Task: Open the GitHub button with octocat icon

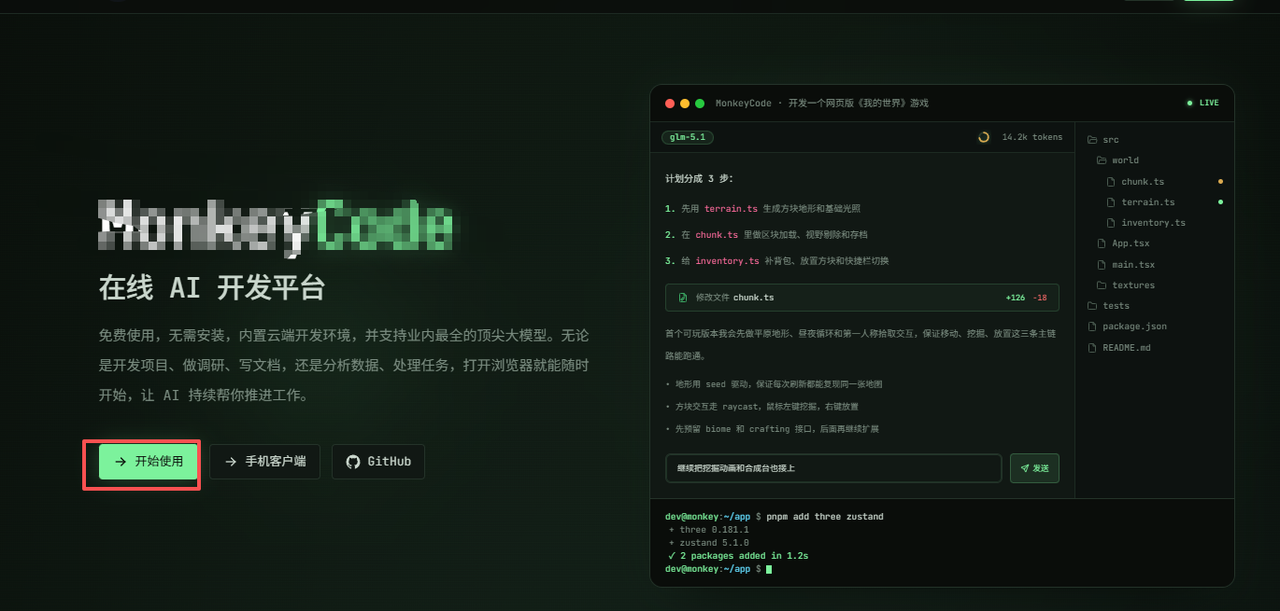Action: coord(378,462)
